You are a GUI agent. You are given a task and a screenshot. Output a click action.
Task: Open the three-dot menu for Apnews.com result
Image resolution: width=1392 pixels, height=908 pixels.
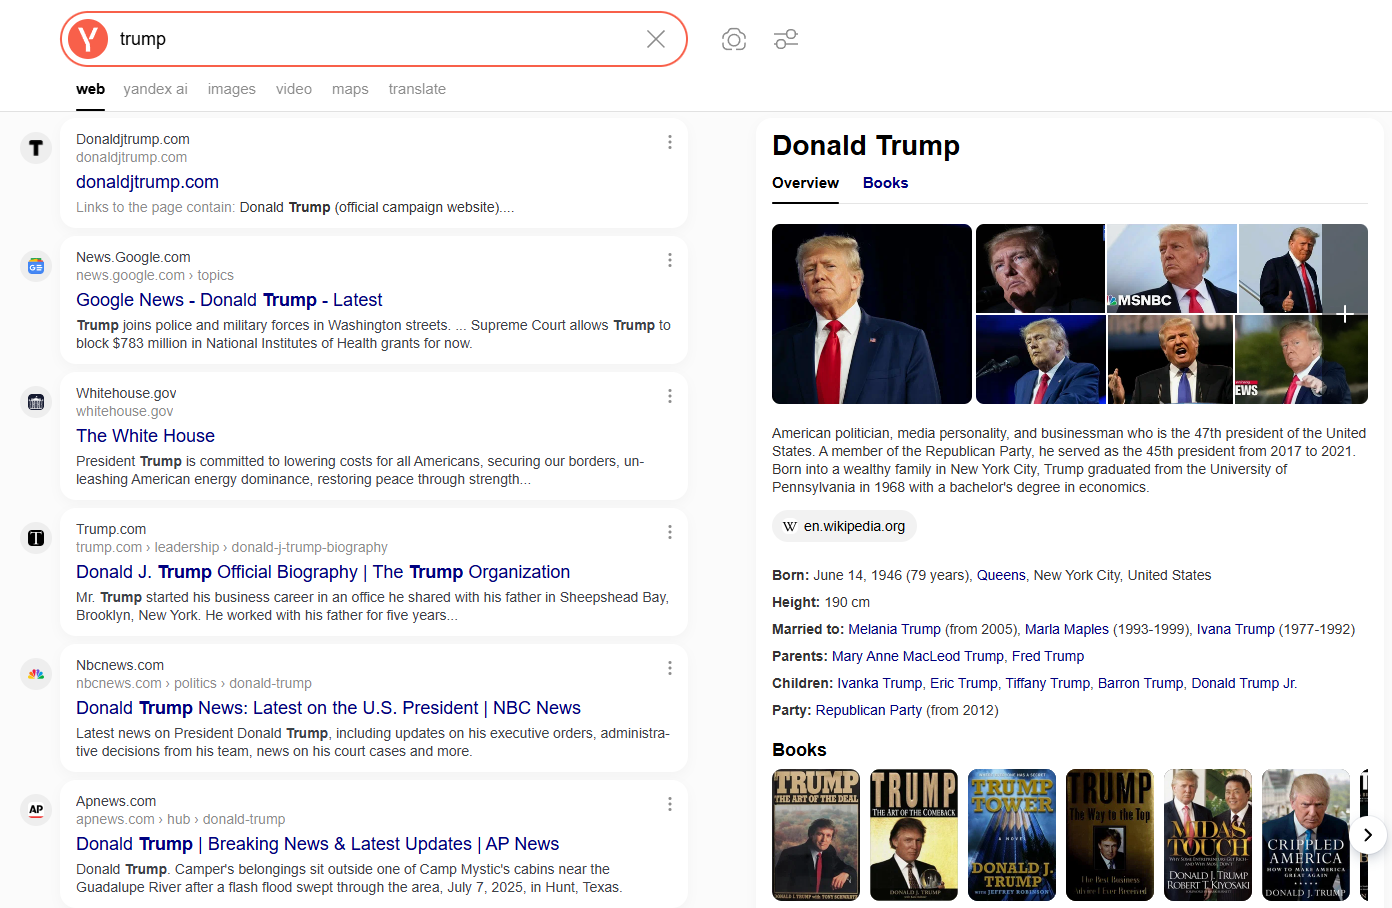click(669, 804)
